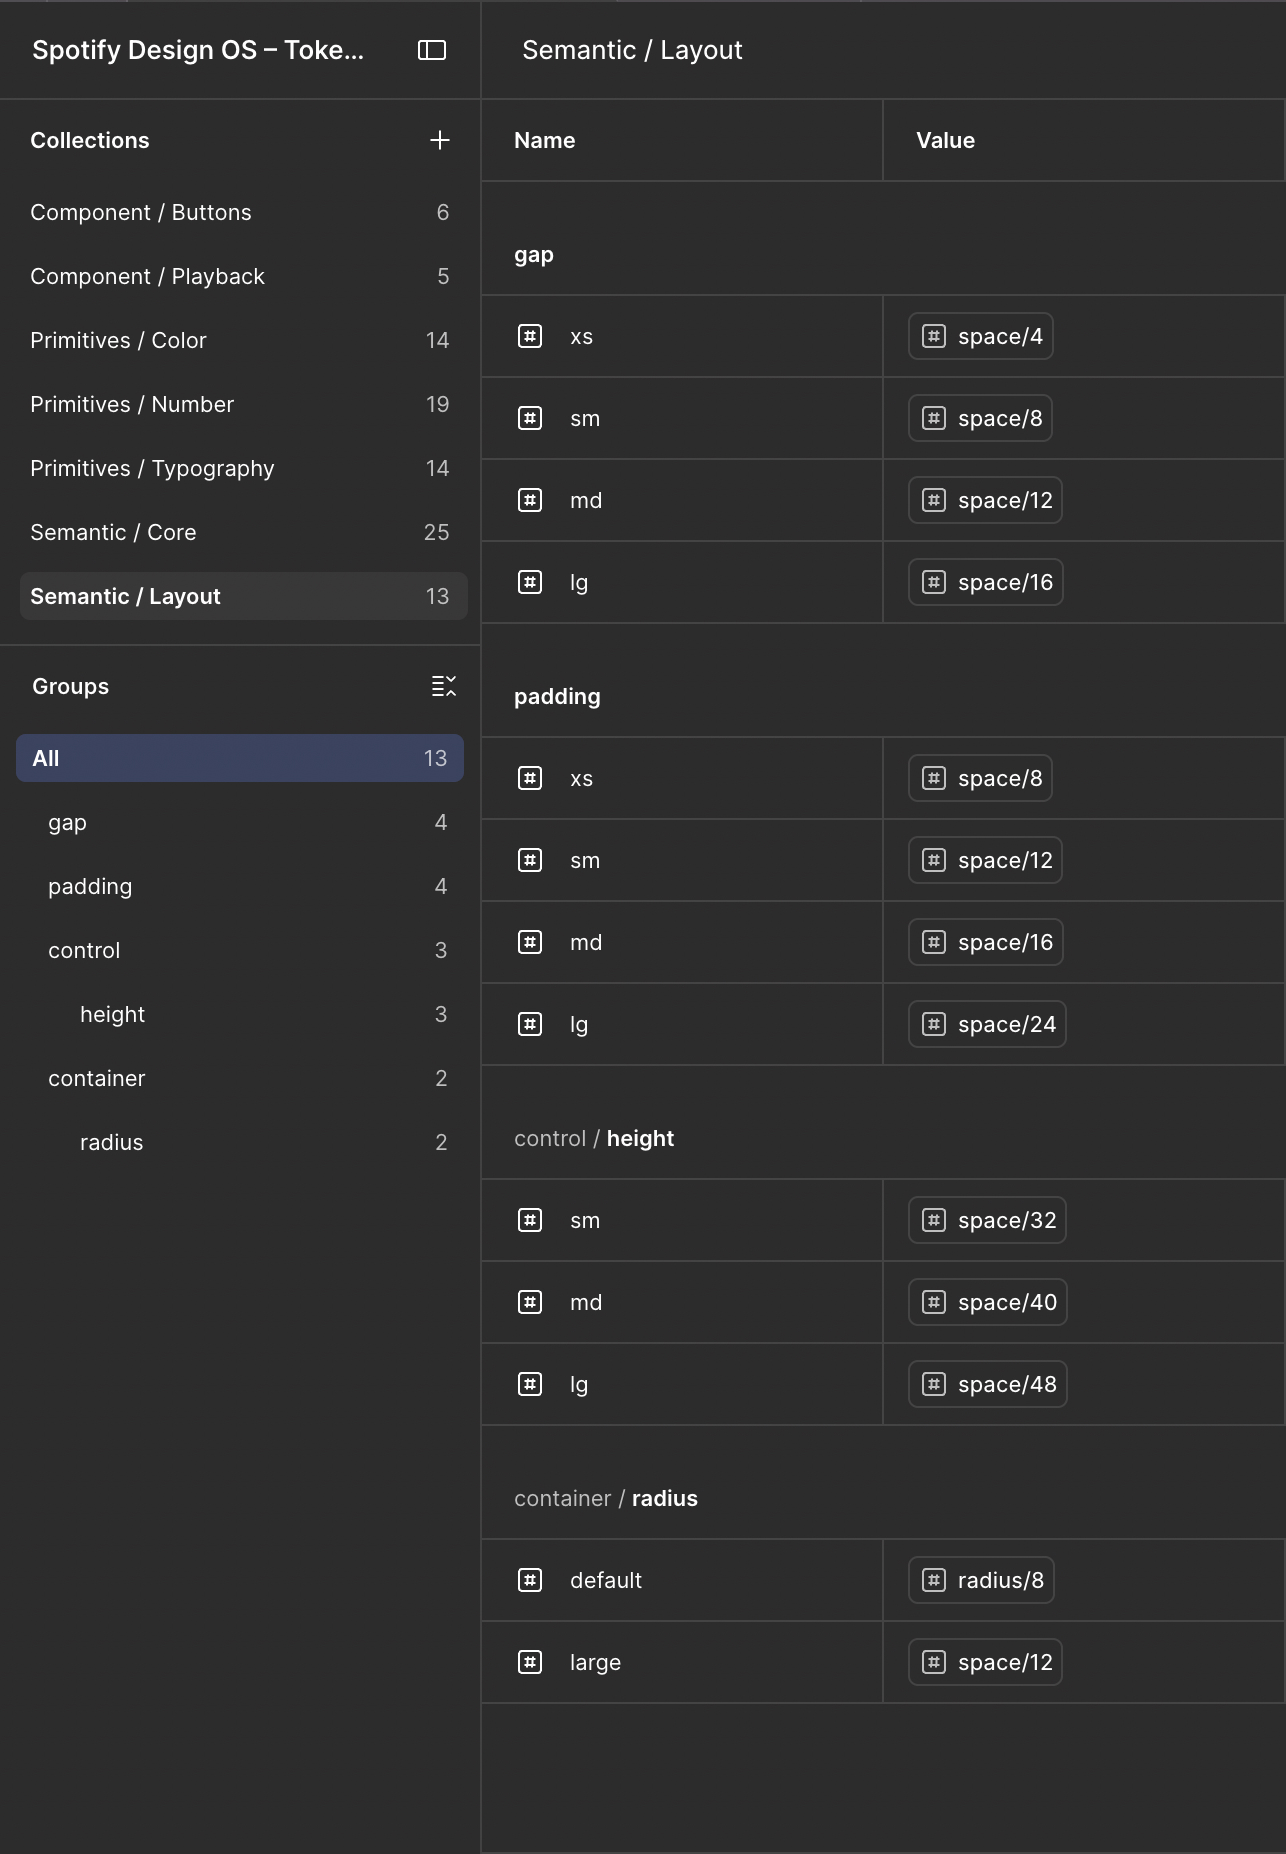Image resolution: width=1286 pixels, height=1854 pixels.
Task: Click gap md value space/12
Action: point(986,500)
